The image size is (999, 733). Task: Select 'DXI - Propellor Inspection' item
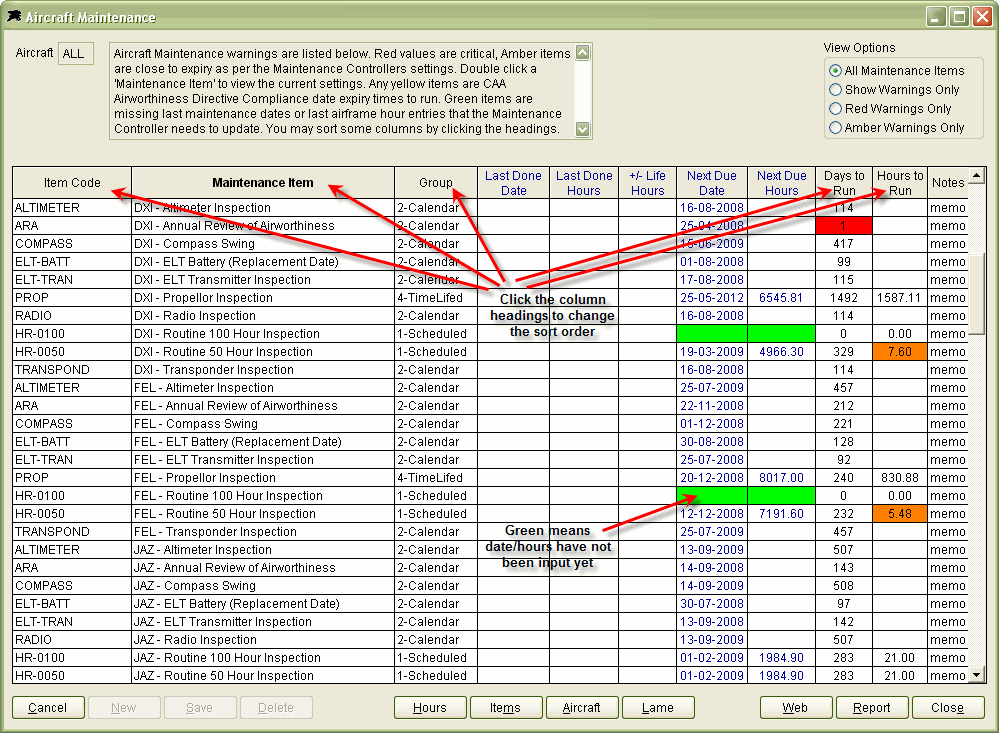tap(262, 298)
